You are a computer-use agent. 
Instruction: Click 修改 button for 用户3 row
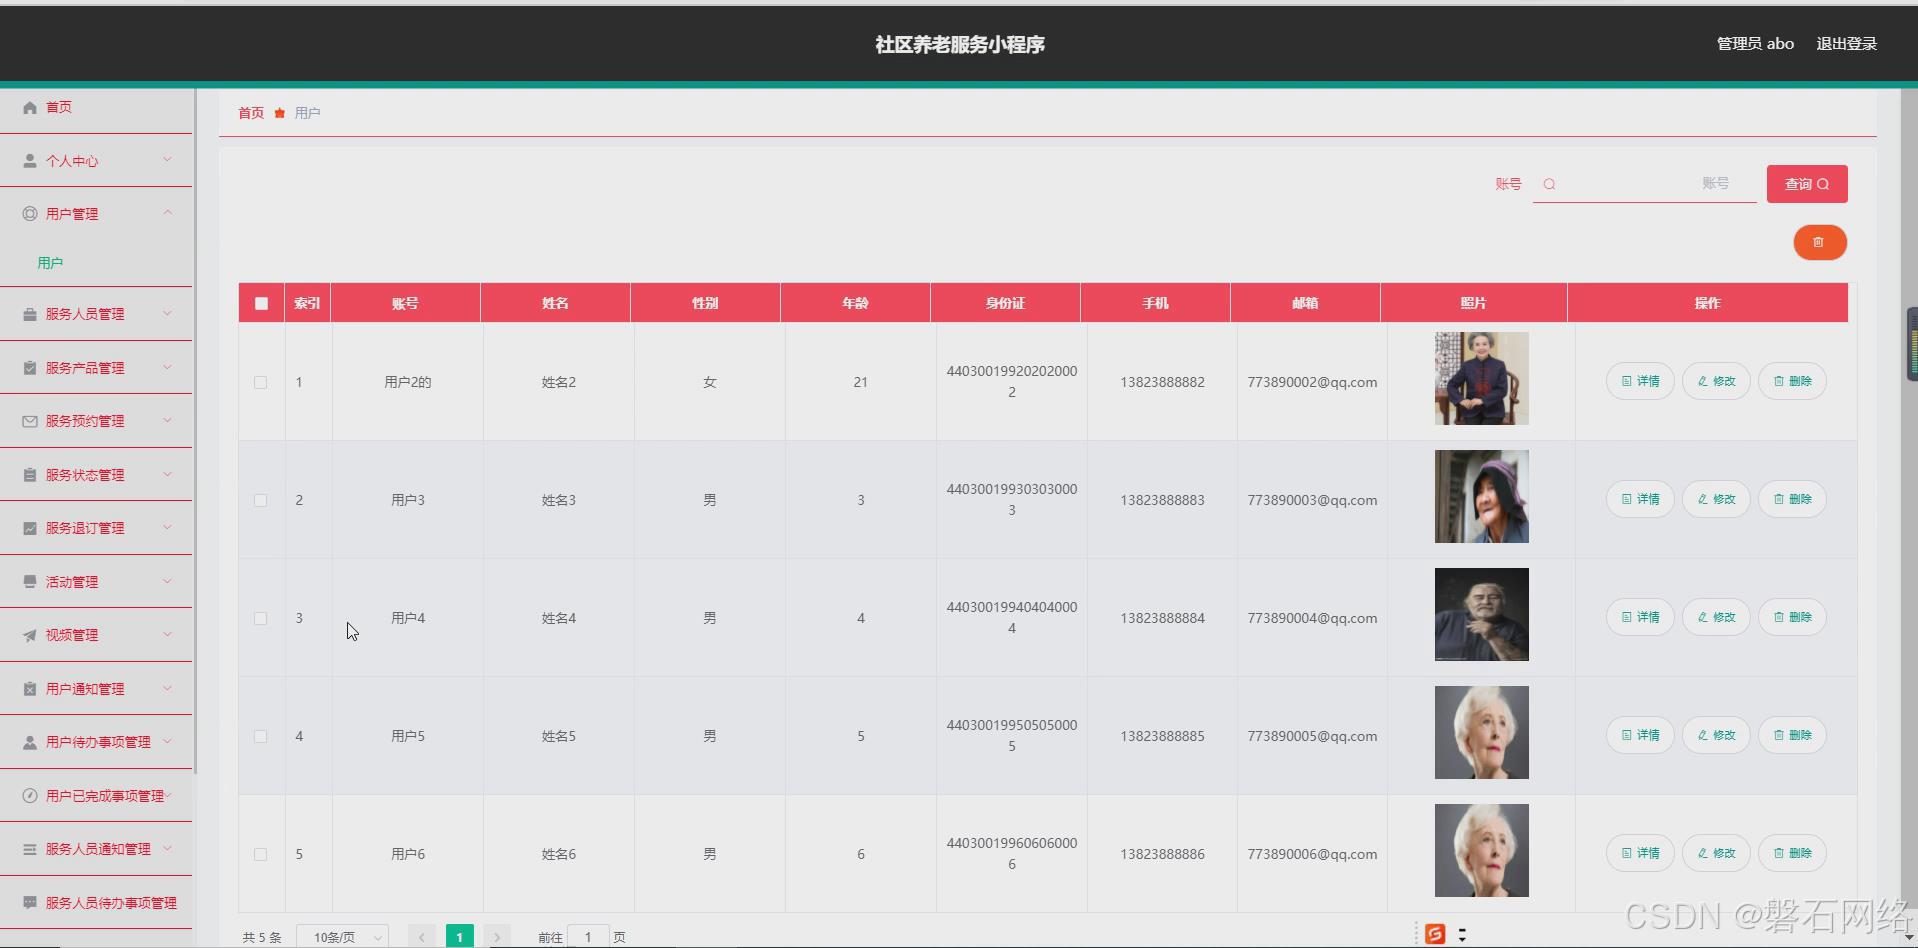pyautogui.click(x=1716, y=499)
